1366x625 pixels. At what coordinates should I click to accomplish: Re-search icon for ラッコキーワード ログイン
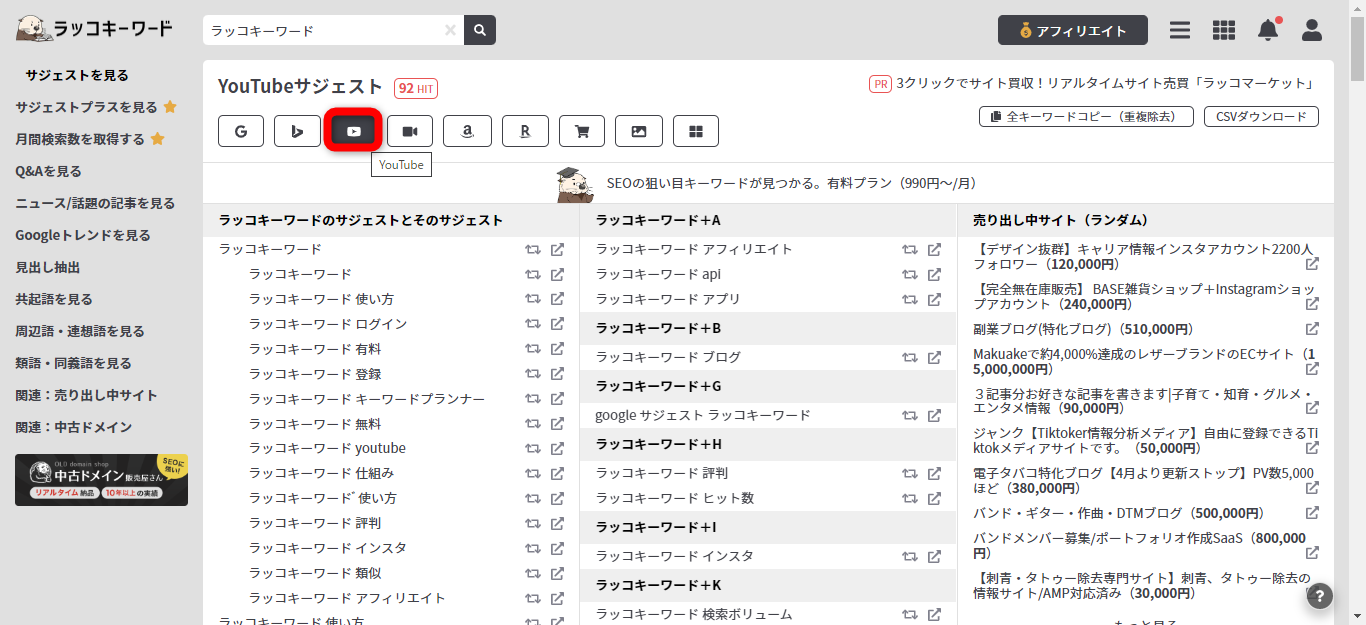point(533,324)
